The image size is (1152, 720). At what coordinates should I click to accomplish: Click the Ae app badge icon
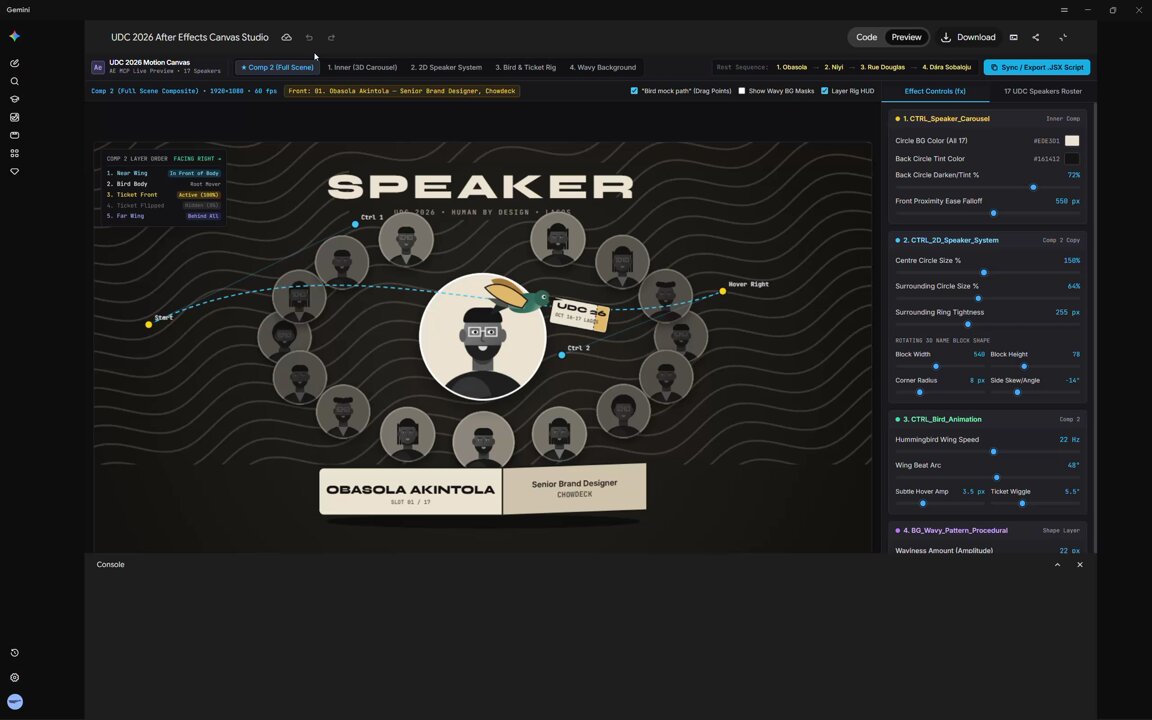click(98, 67)
